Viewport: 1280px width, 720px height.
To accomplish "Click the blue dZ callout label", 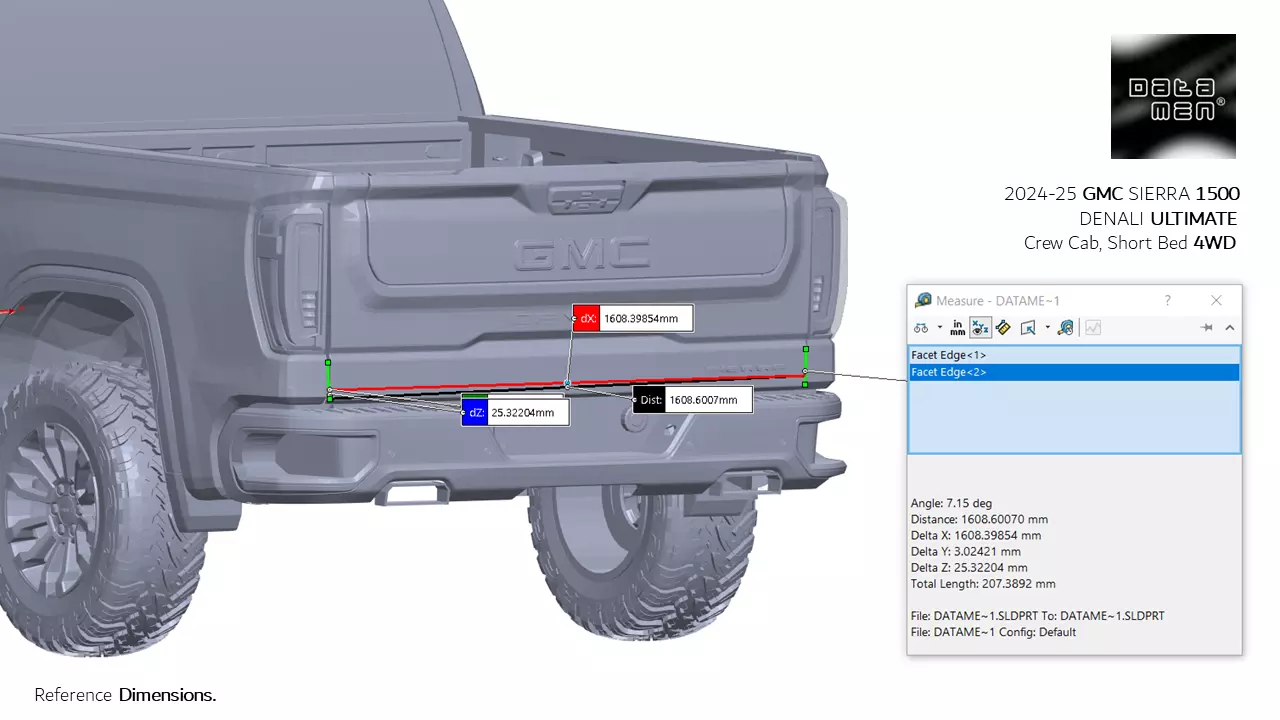I will click(475, 413).
